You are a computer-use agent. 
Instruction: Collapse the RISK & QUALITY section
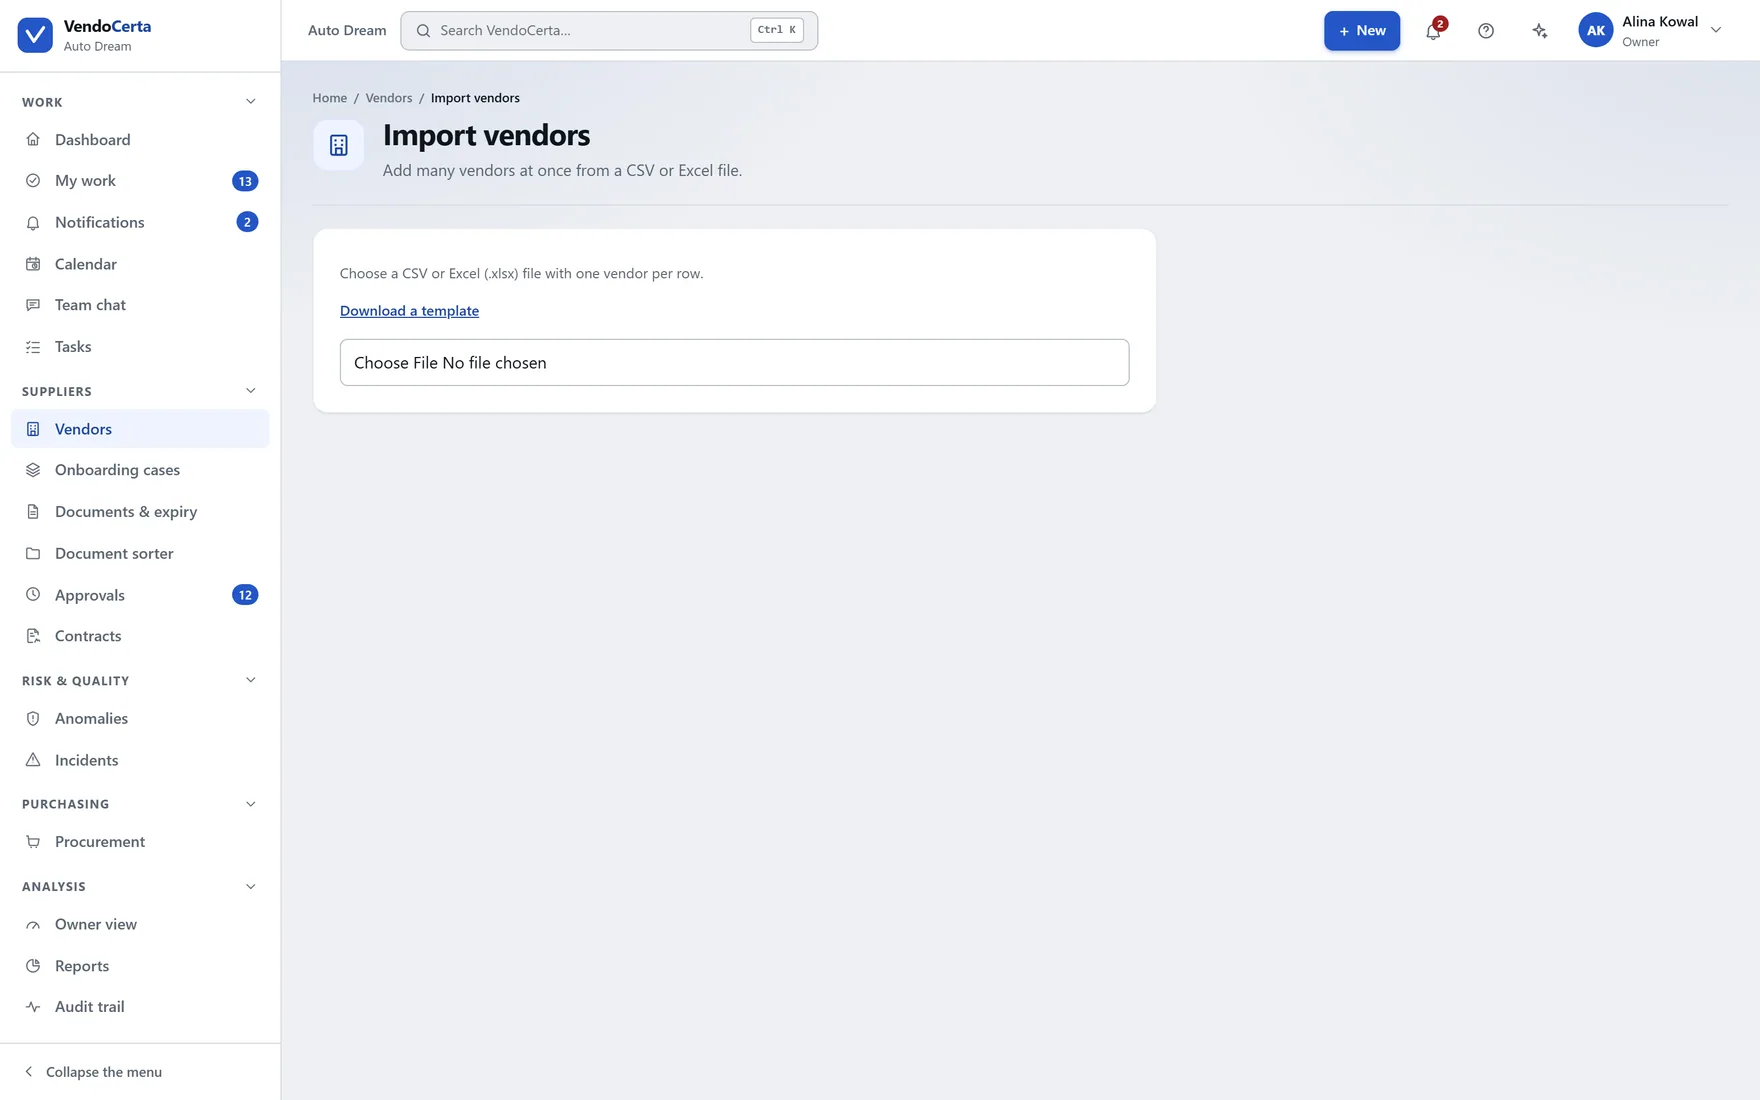pos(251,680)
